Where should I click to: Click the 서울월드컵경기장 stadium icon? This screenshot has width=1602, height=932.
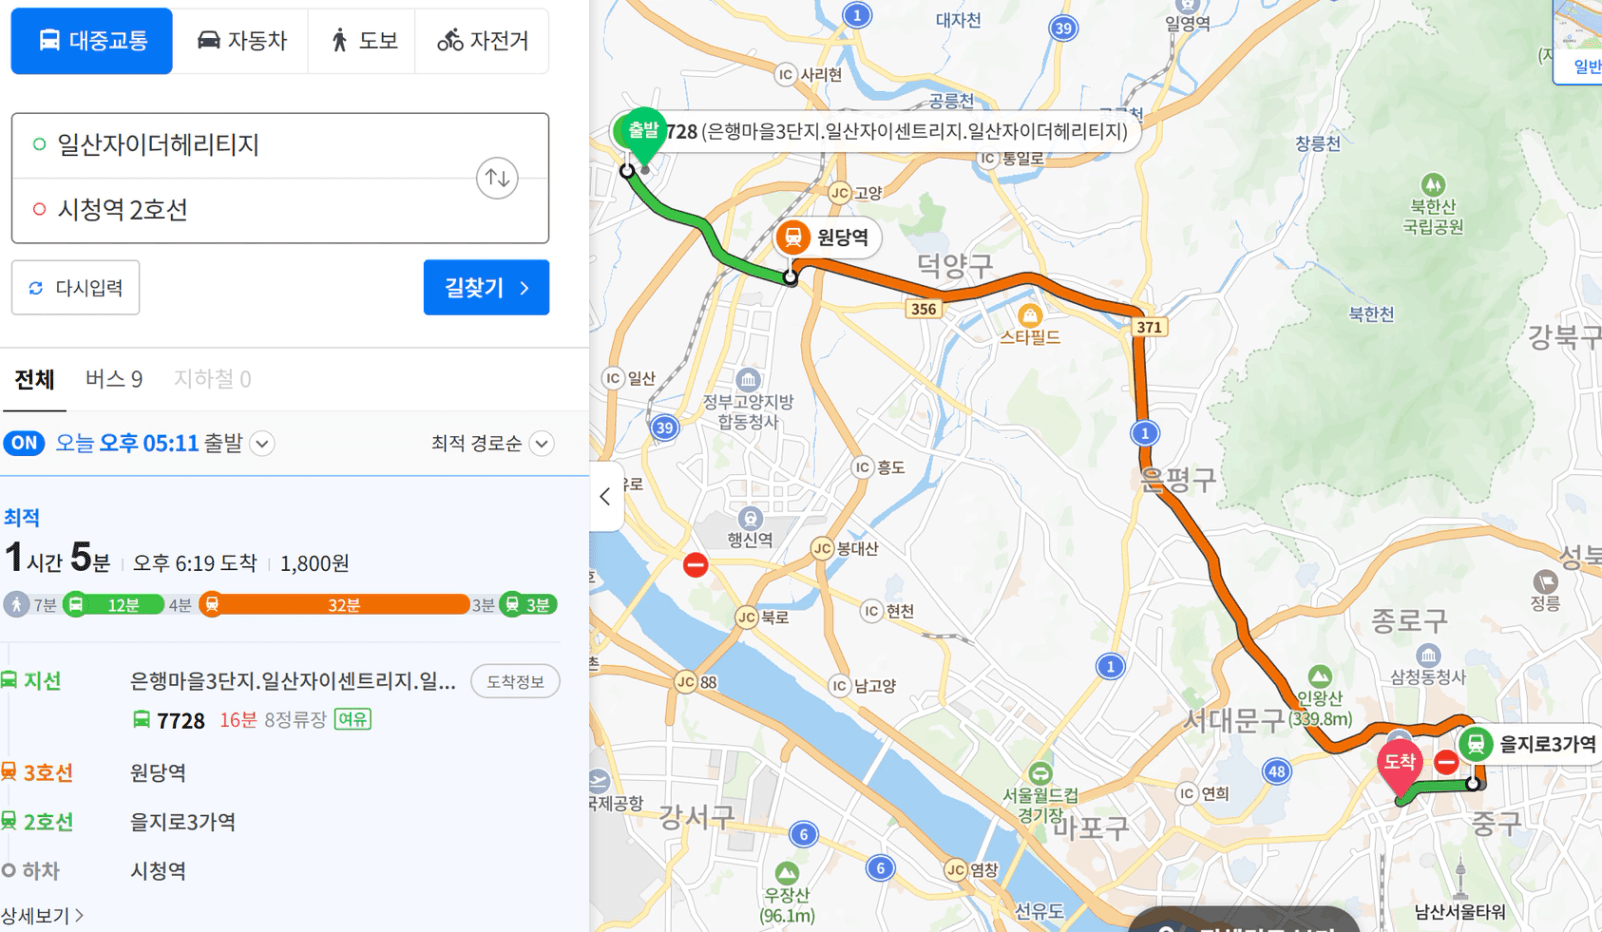tap(1040, 774)
